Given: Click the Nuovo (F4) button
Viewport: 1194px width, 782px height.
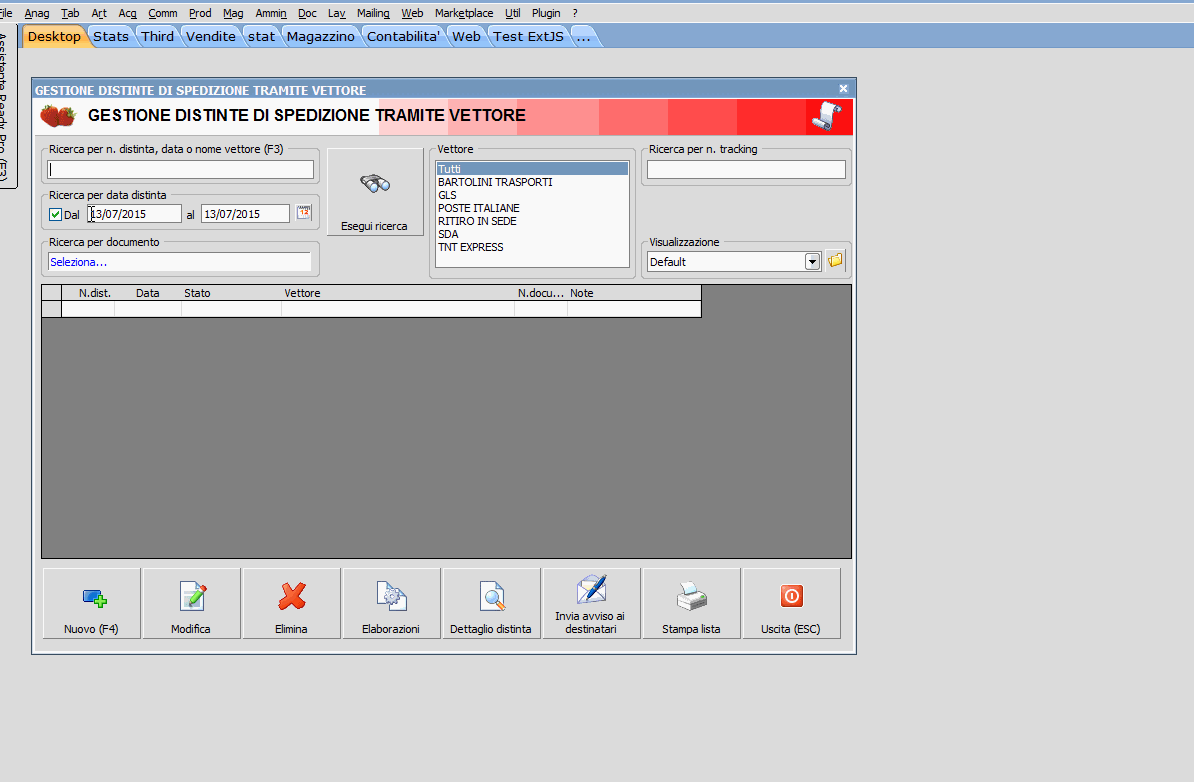Looking at the screenshot, I should pos(91,603).
